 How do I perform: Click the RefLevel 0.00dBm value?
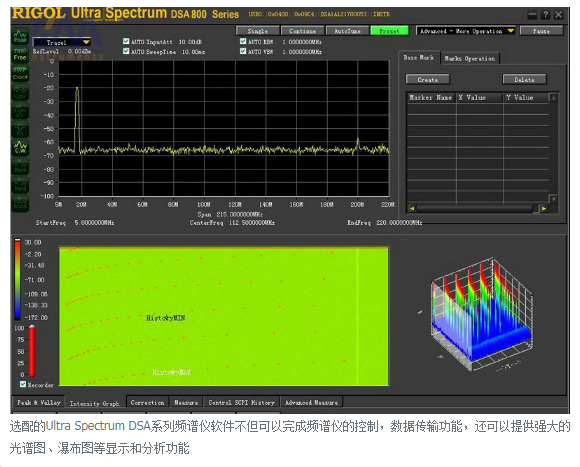coord(80,51)
